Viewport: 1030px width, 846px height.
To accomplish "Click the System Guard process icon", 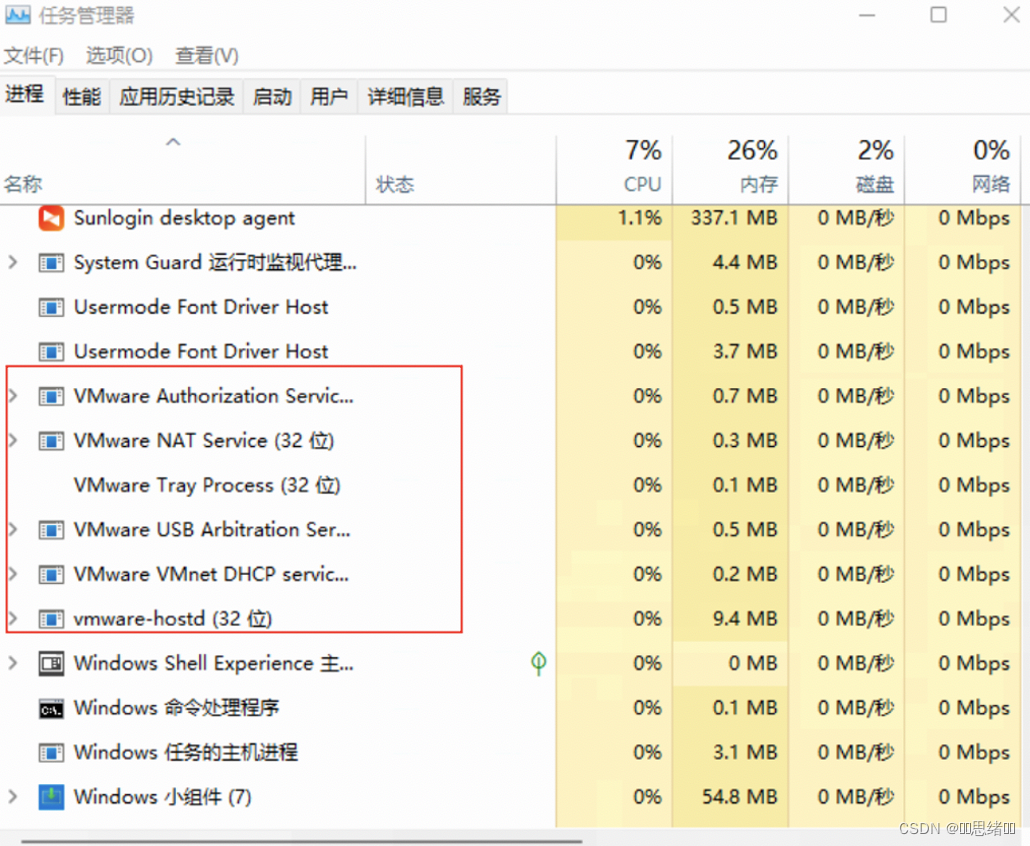I will [51, 263].
